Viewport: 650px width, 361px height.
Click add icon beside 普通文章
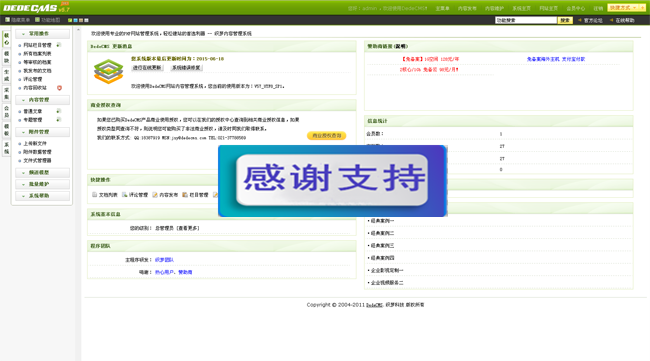59,111
